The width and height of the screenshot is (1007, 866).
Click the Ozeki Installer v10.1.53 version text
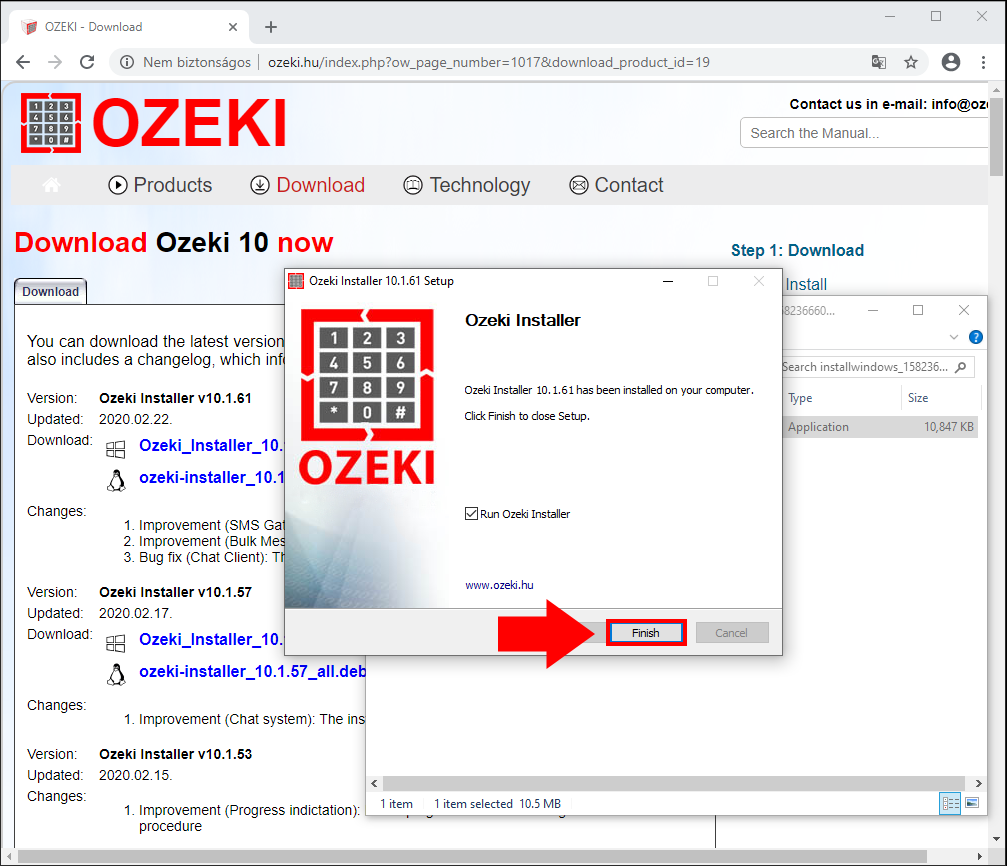[x=175, y=754]
